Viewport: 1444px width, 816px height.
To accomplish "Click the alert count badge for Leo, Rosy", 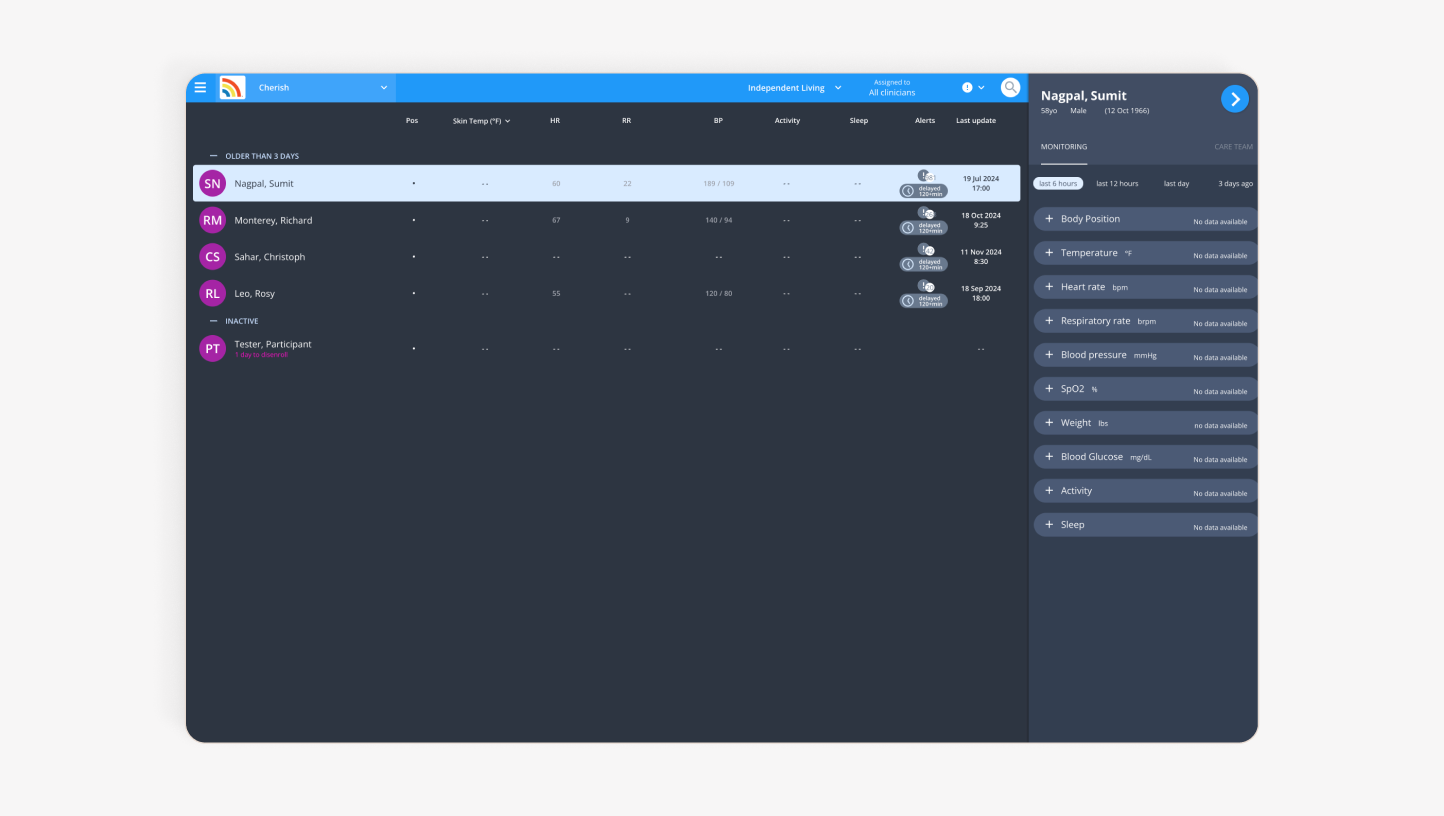I will [x=925, y=286].
